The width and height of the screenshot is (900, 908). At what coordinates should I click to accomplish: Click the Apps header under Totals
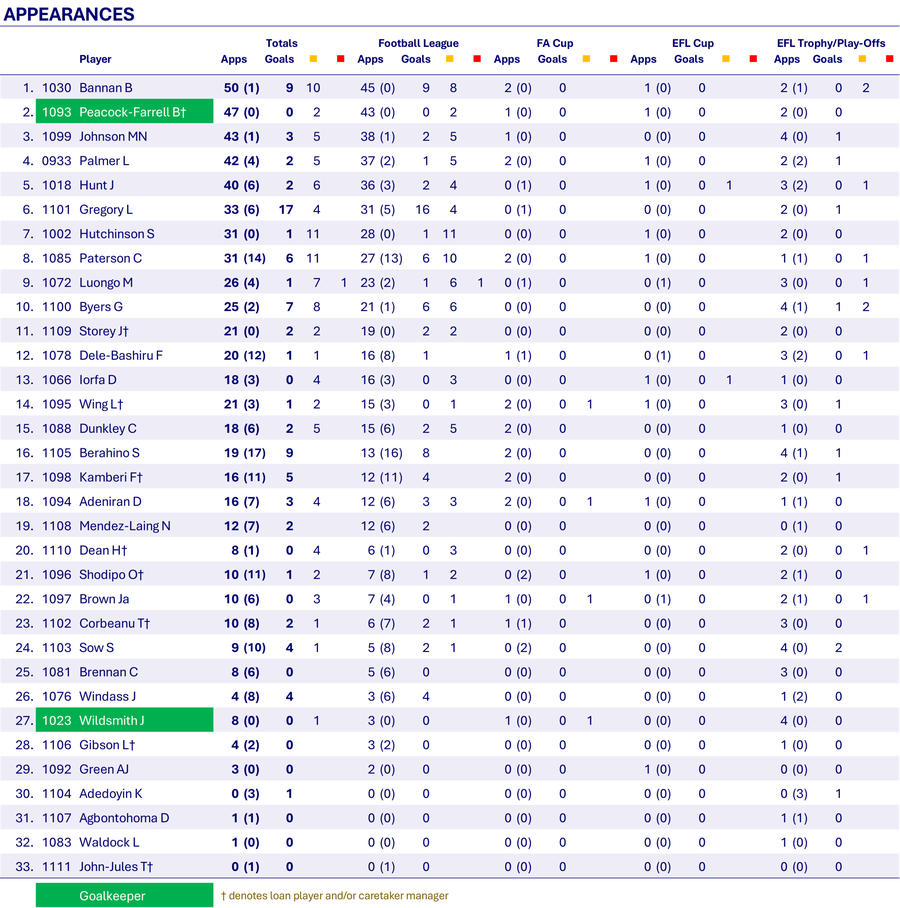click(234, 59)
